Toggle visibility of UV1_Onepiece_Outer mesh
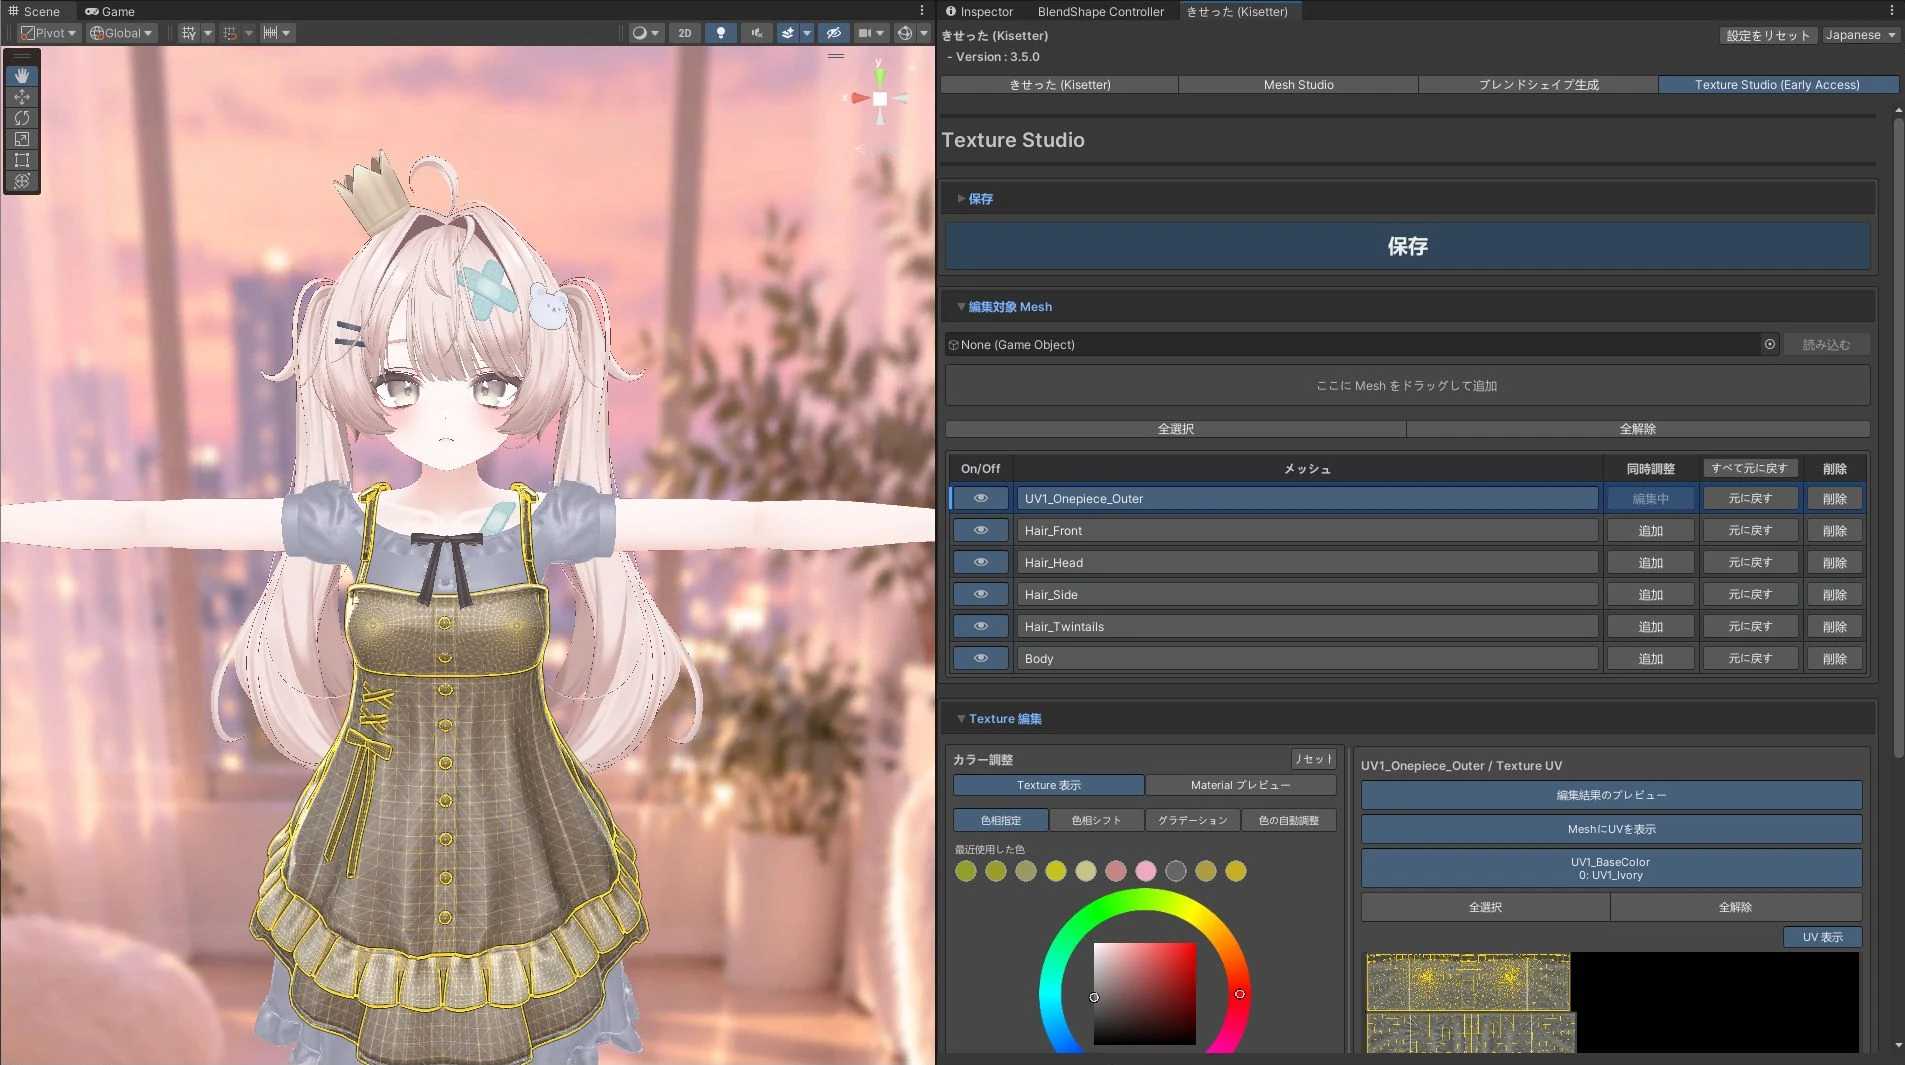This screenshot has width=1905, height=1065. [981, 499]
